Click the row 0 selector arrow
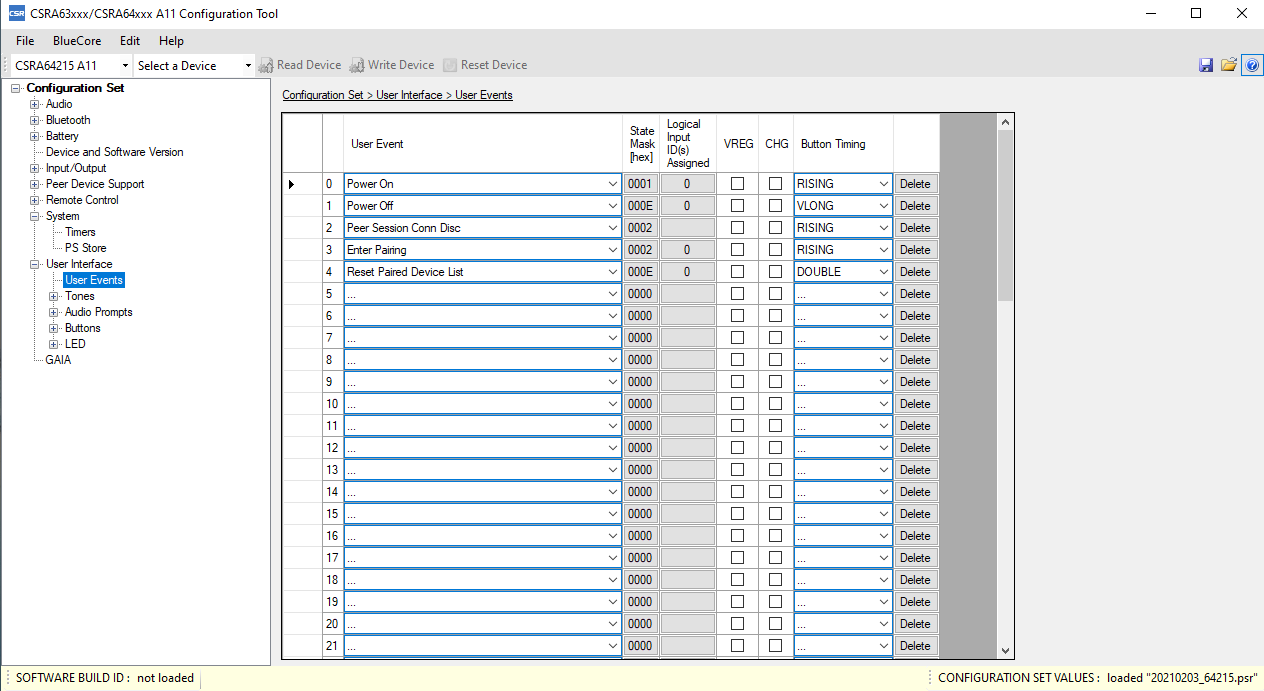This screenshot has height=691, width=1264. coord(292,184)
